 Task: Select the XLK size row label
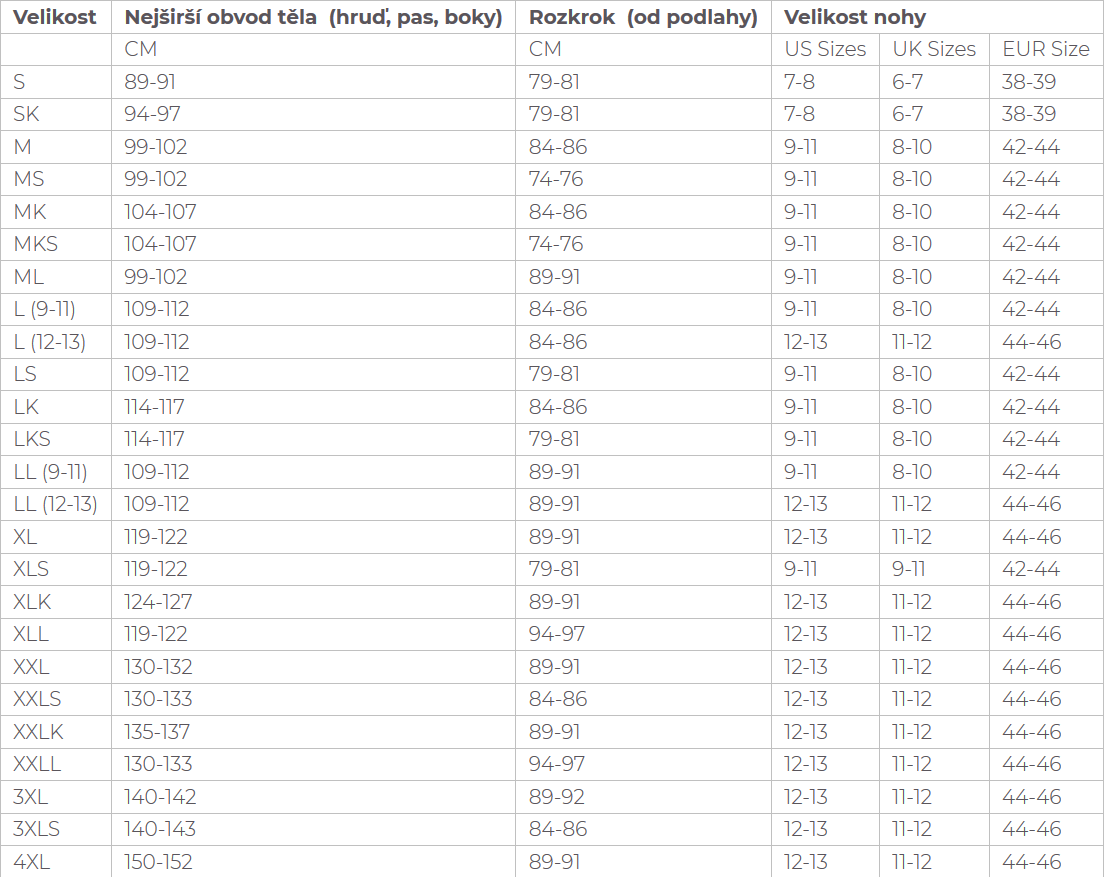point(32,602)
